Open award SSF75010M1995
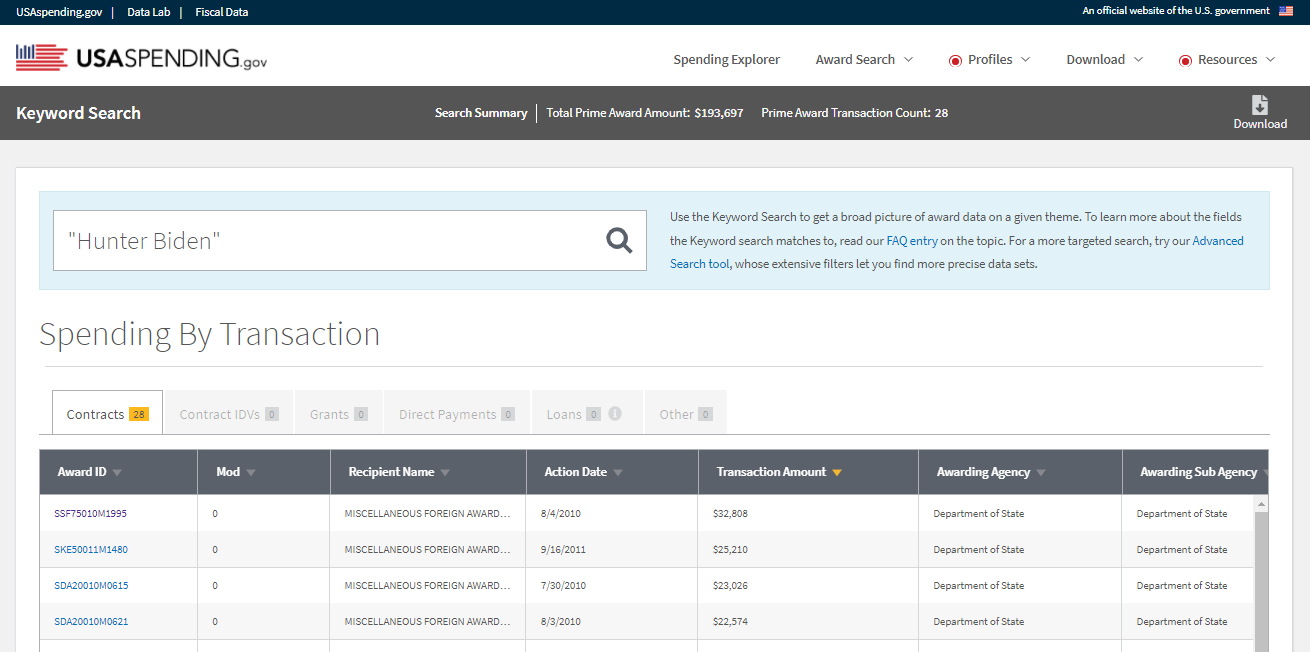 click(91, 514)
